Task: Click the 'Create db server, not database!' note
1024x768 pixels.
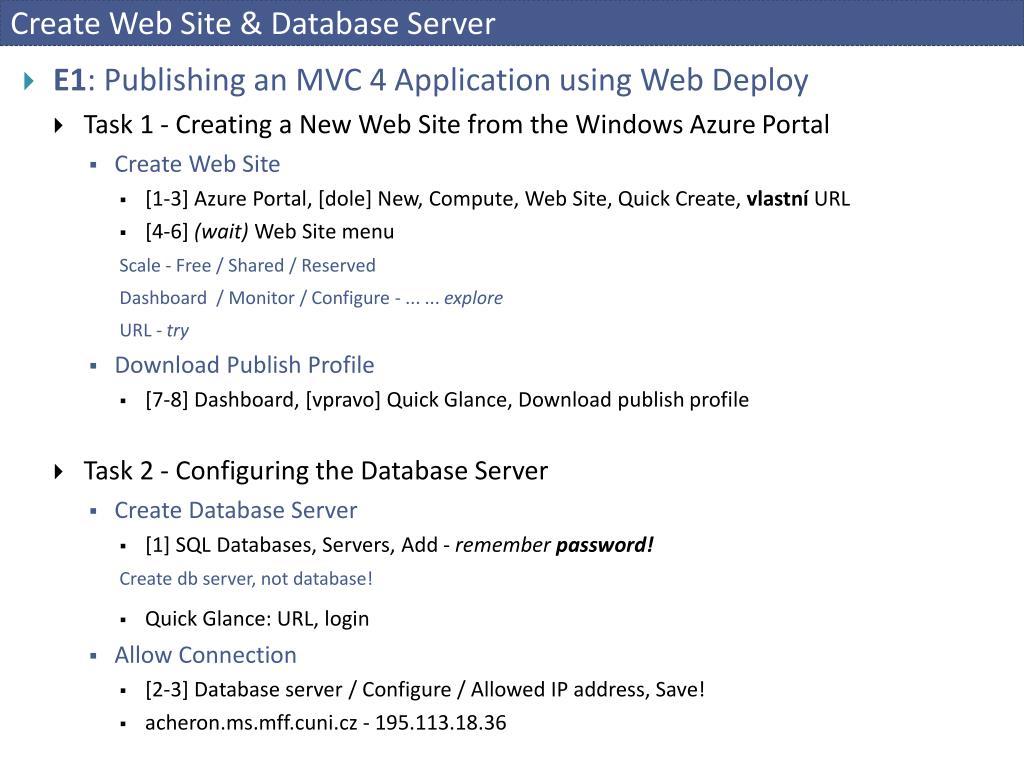Action: pyautogui.click(x=246, y=579)
